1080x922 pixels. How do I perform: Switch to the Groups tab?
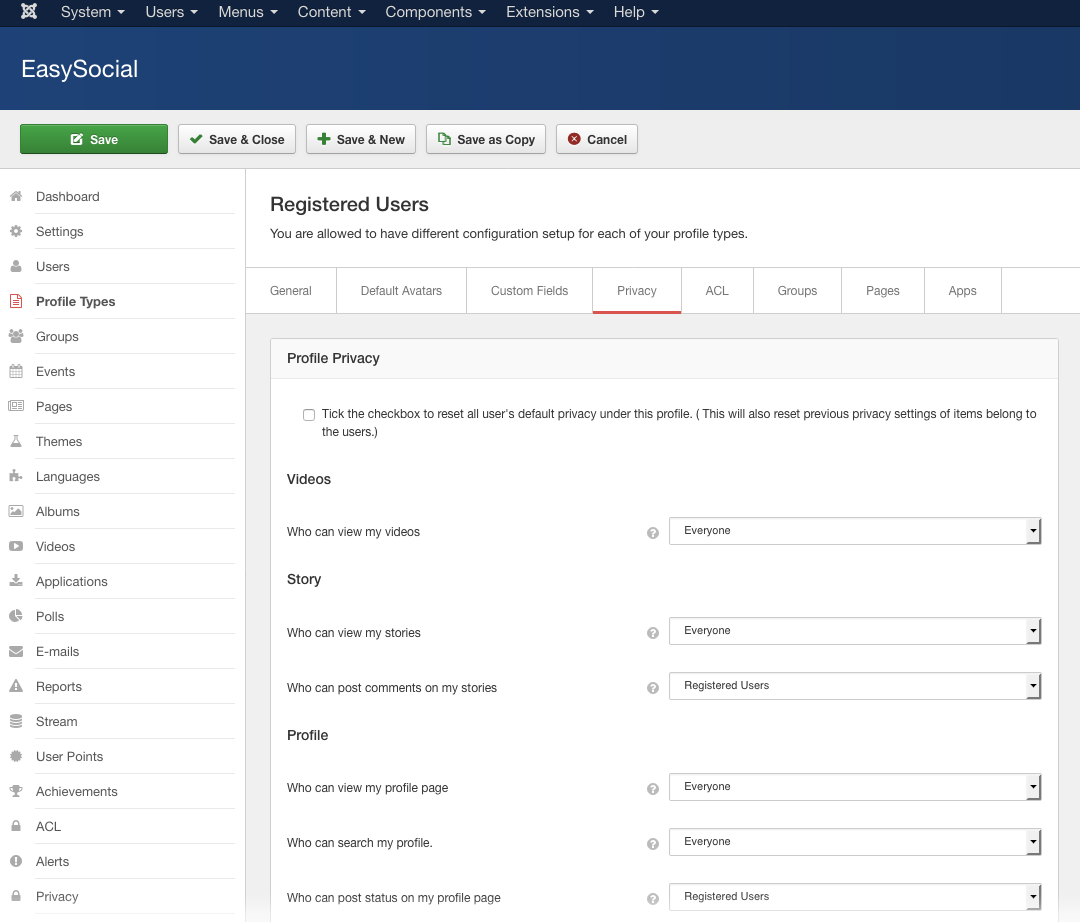(x=797, y=291)
